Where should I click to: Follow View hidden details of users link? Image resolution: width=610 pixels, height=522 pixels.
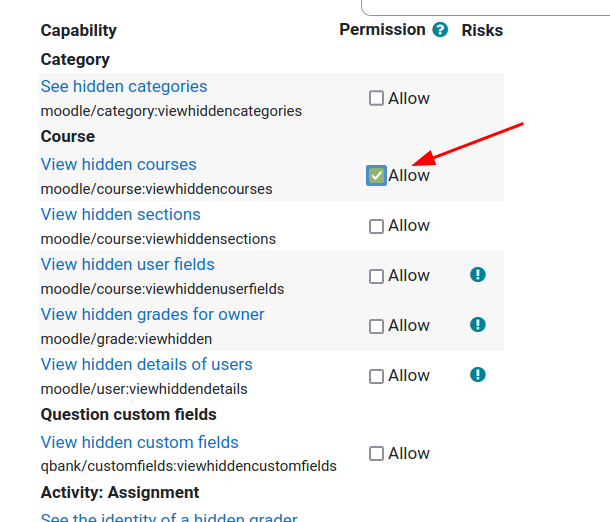click(147, 364)
